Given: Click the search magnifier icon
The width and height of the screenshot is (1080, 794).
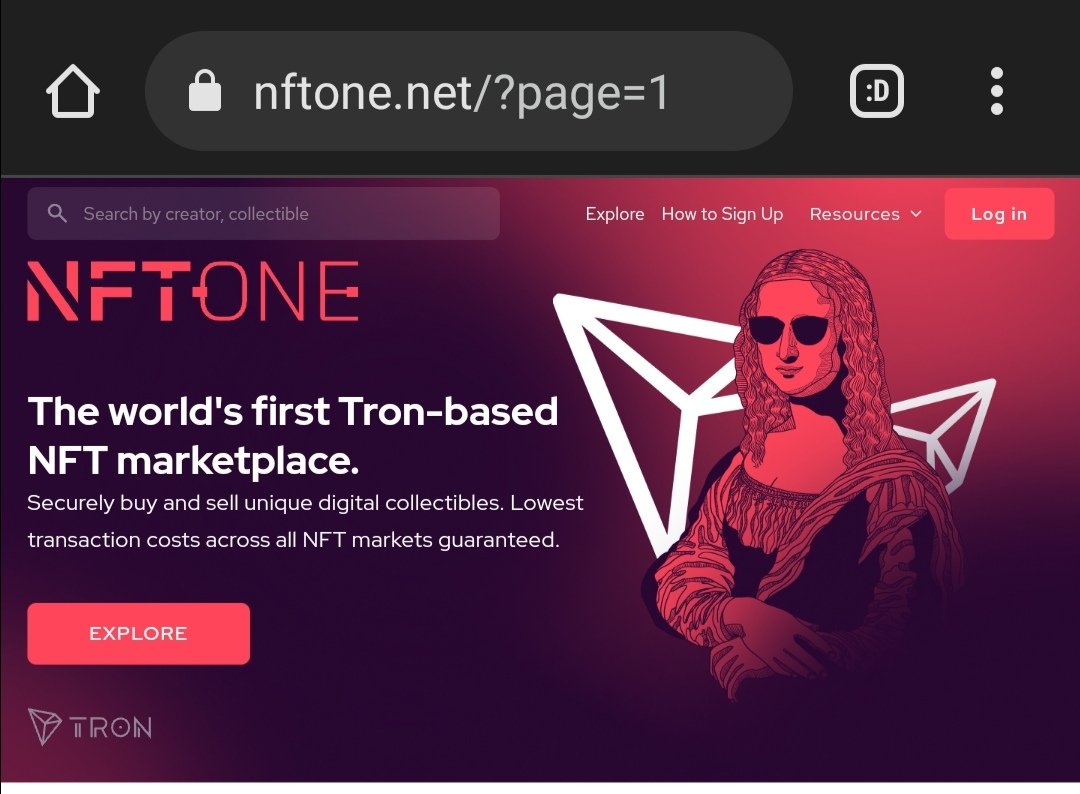Looking at the screenshot, I should pyautogui.click(x=57, y=213).
